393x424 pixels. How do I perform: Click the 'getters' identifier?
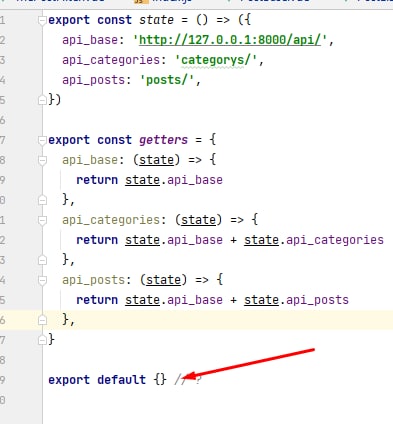coord(163,140)
